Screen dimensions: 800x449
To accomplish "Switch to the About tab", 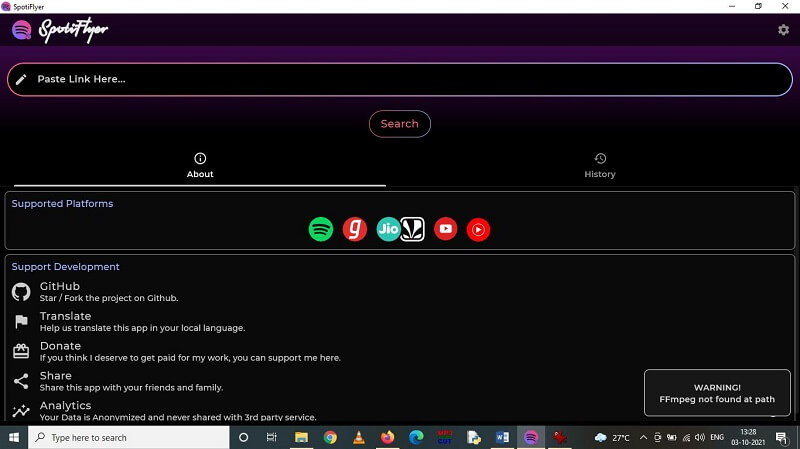I will click(200, 165).
